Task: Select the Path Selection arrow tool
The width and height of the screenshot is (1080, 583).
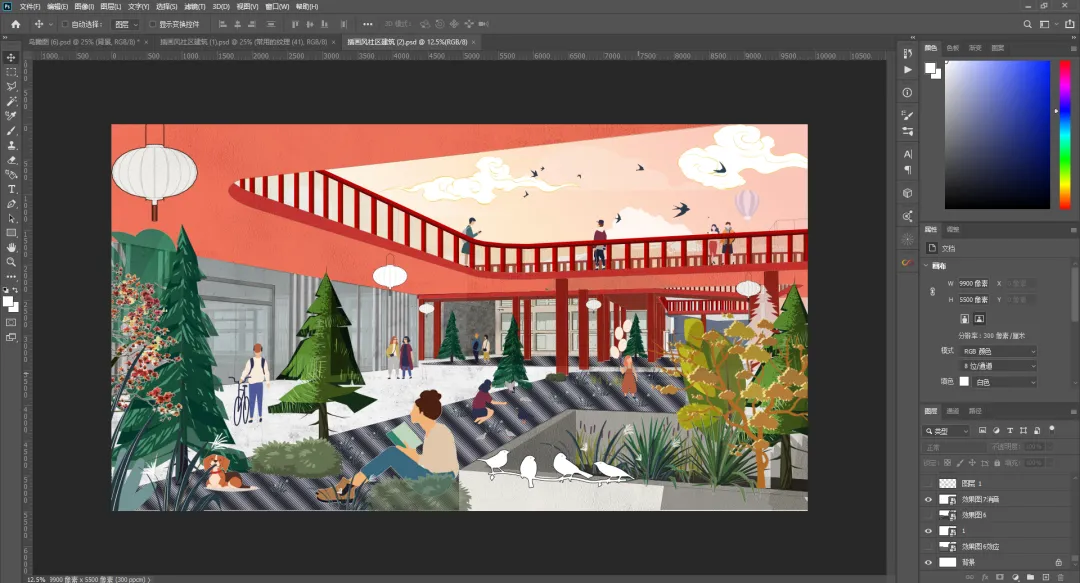Action: click(x=11, y=218)
